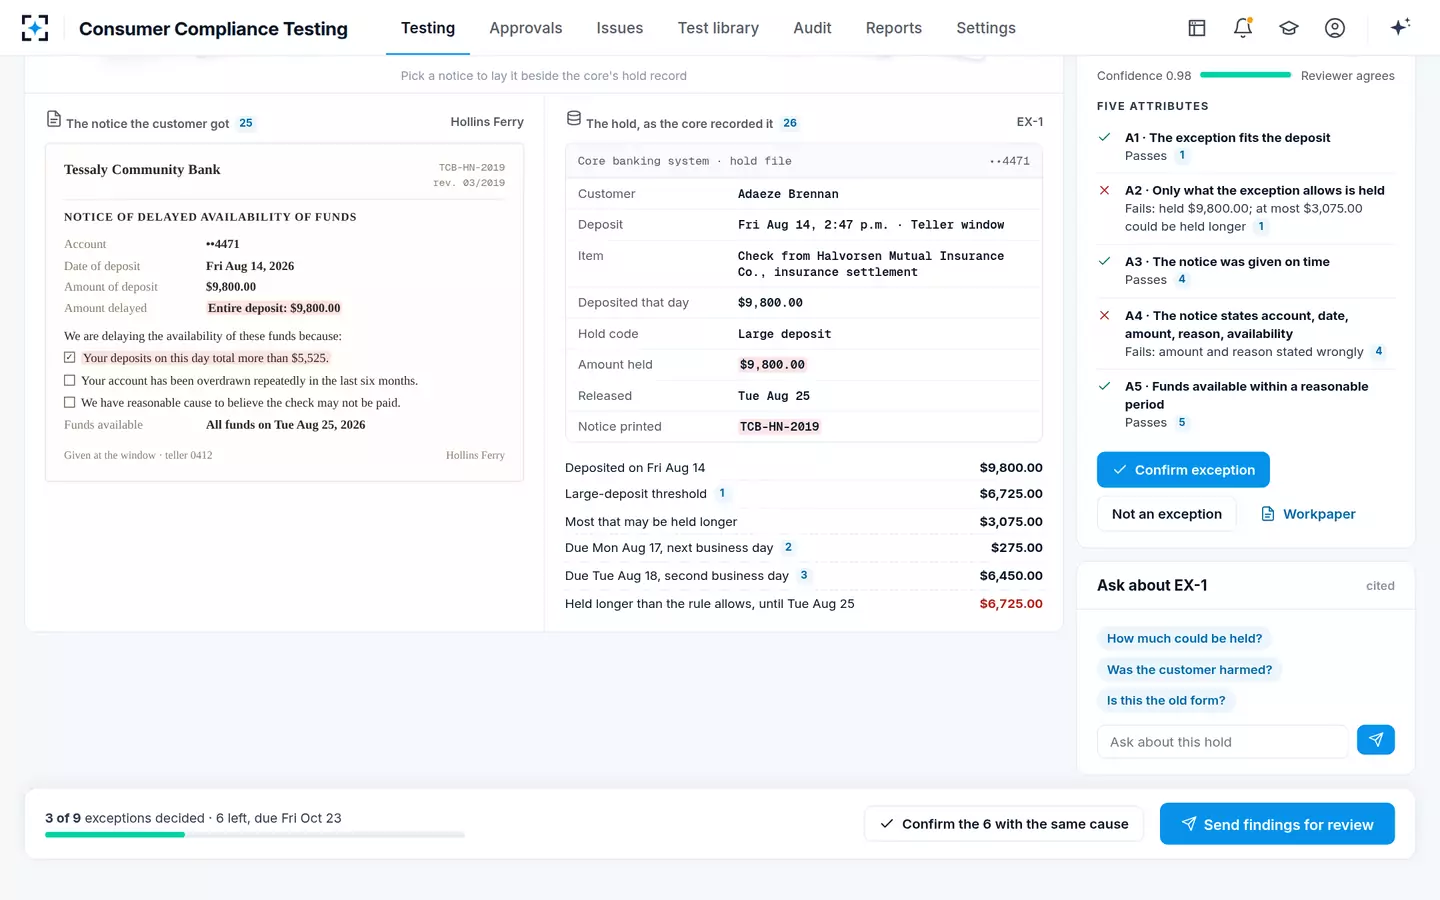Click the database icon beside the hold heading
The width and height of the screenshot is (1440, 900).
574,118
